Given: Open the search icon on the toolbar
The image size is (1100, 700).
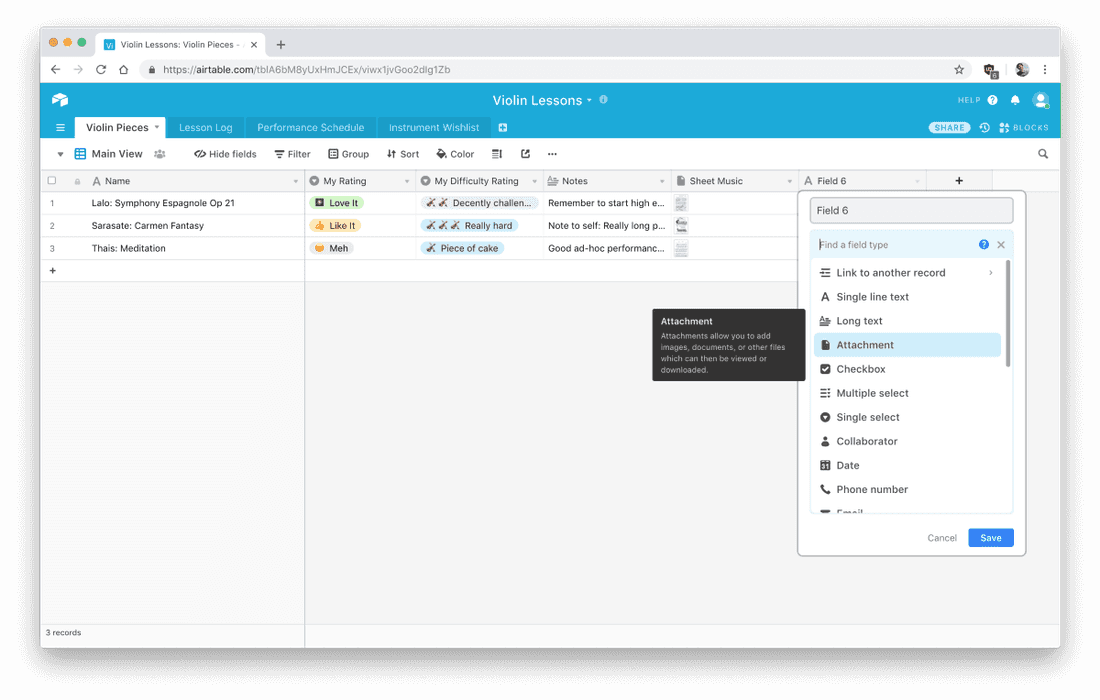Looking at the screenshot, I should (x=1043, y=153).
